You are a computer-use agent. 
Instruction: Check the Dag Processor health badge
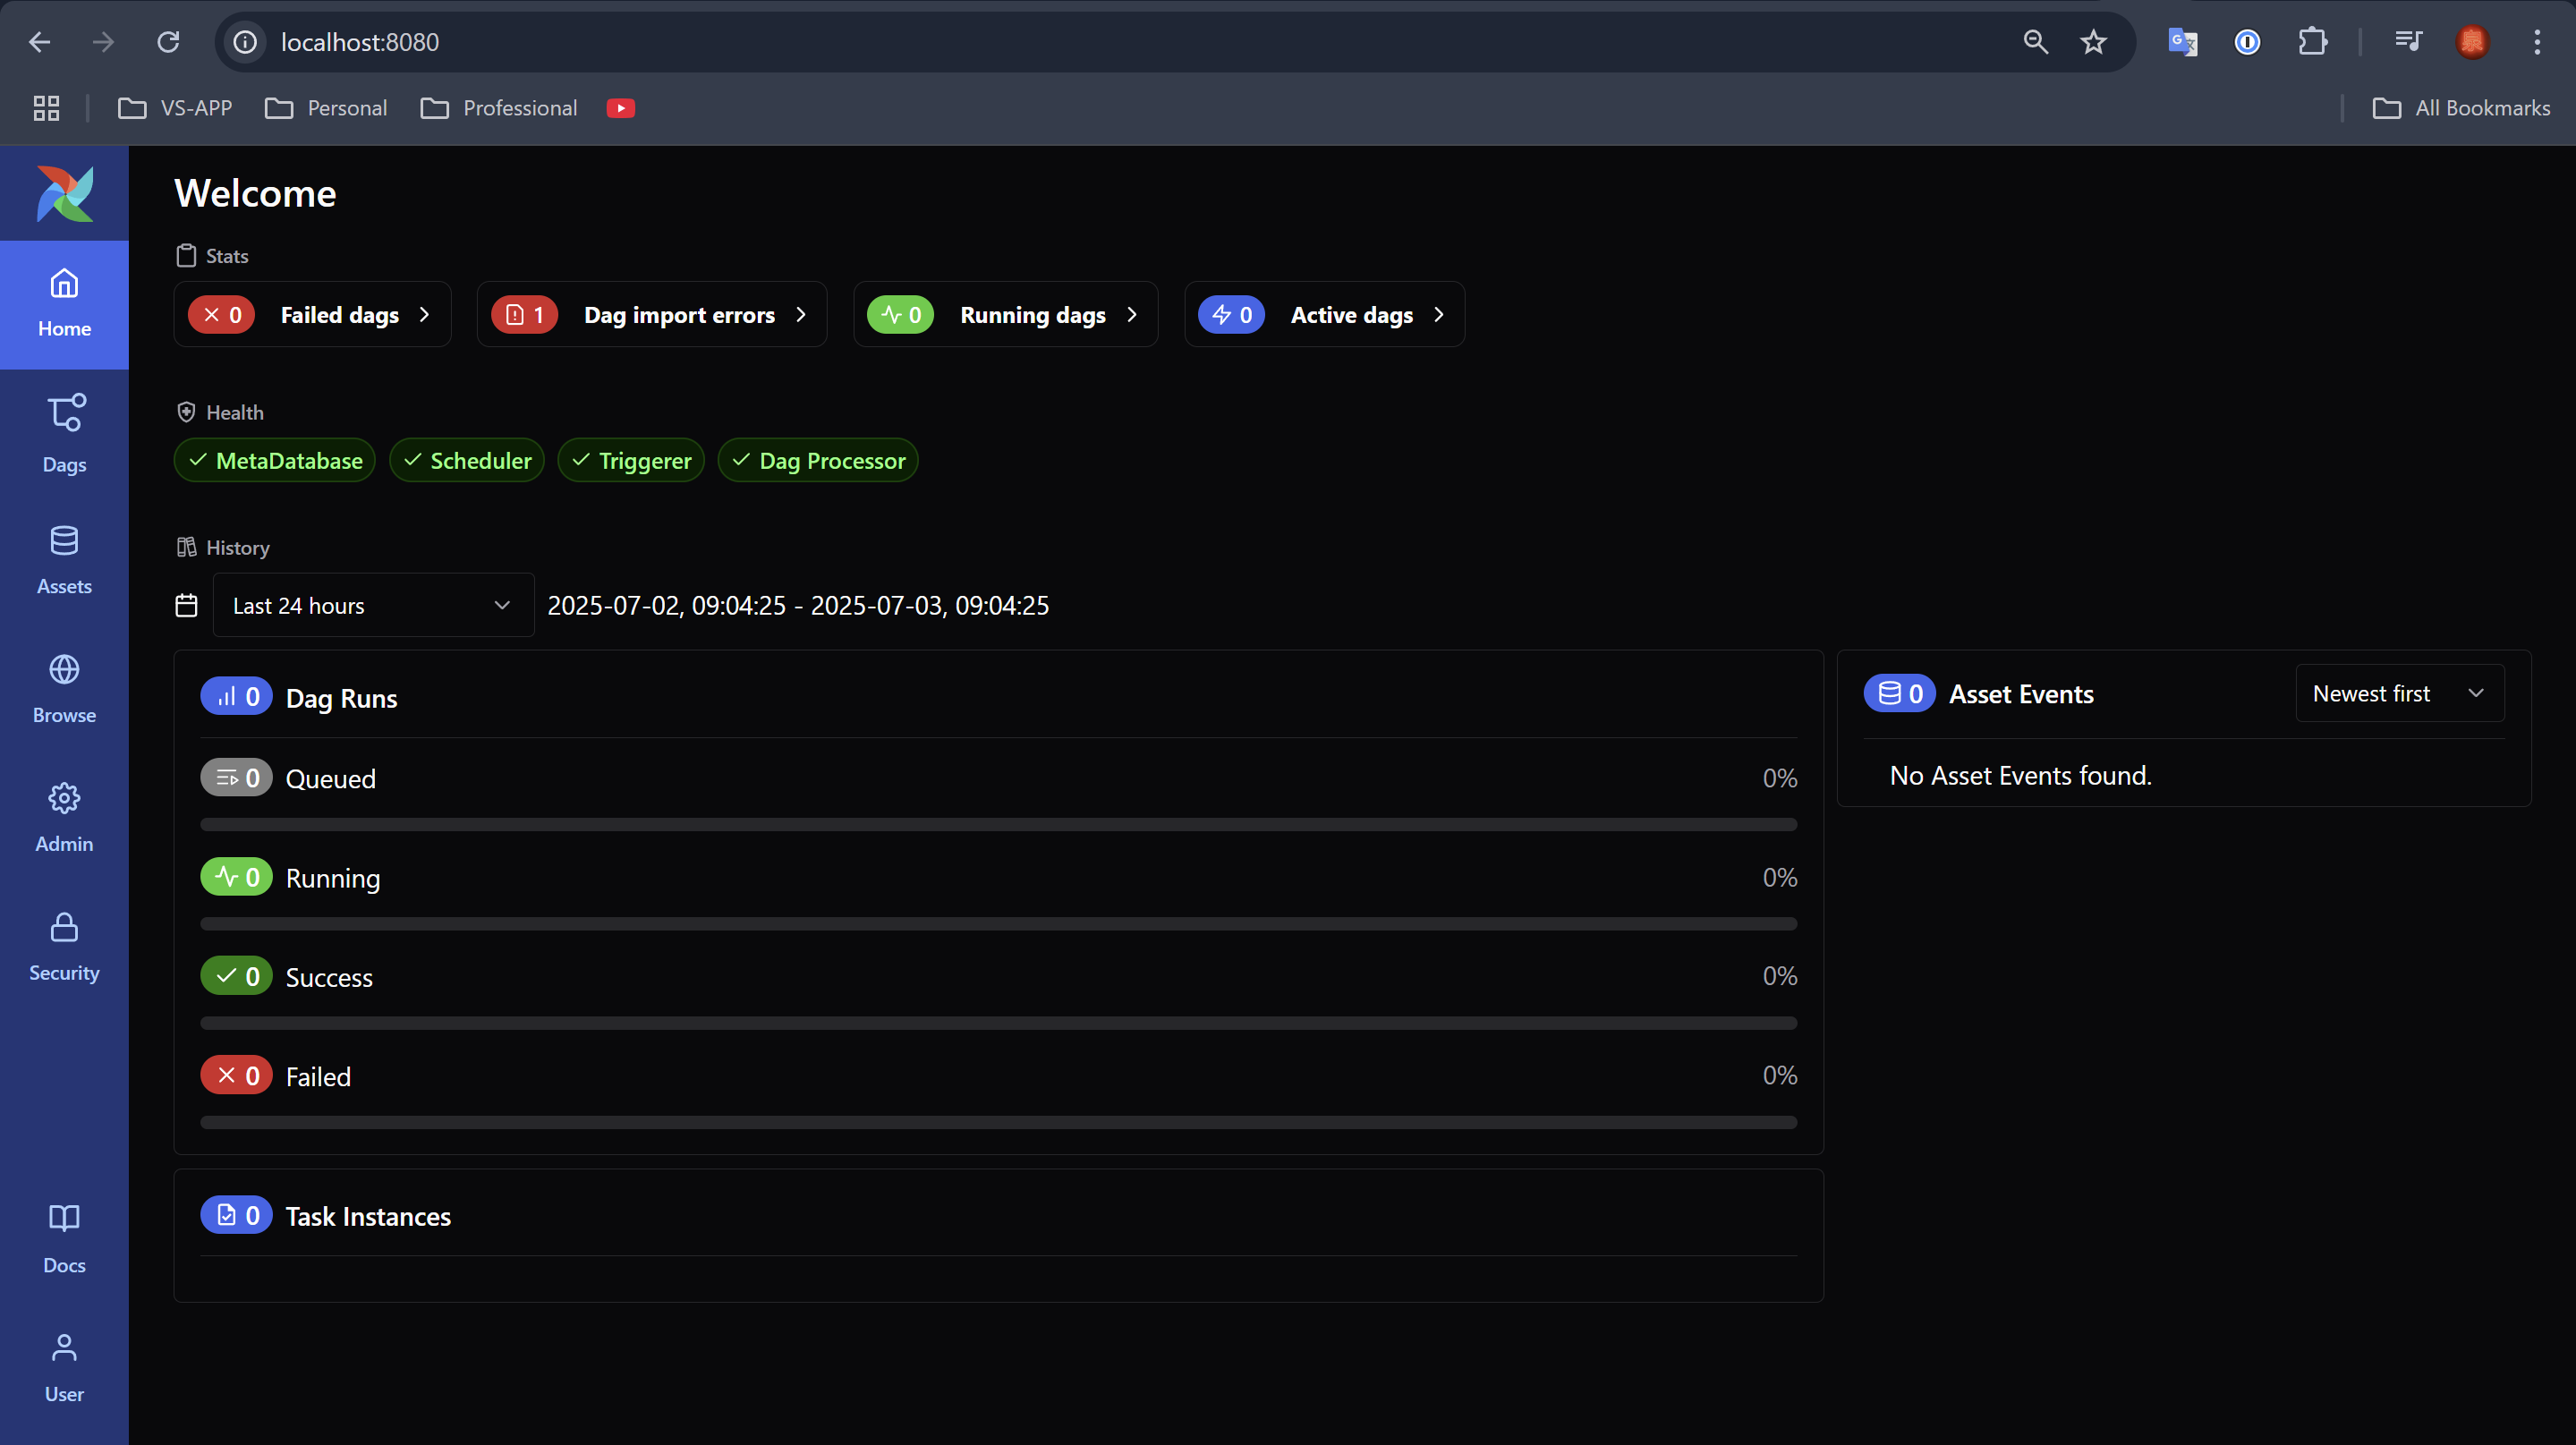[x=818, y=460]
